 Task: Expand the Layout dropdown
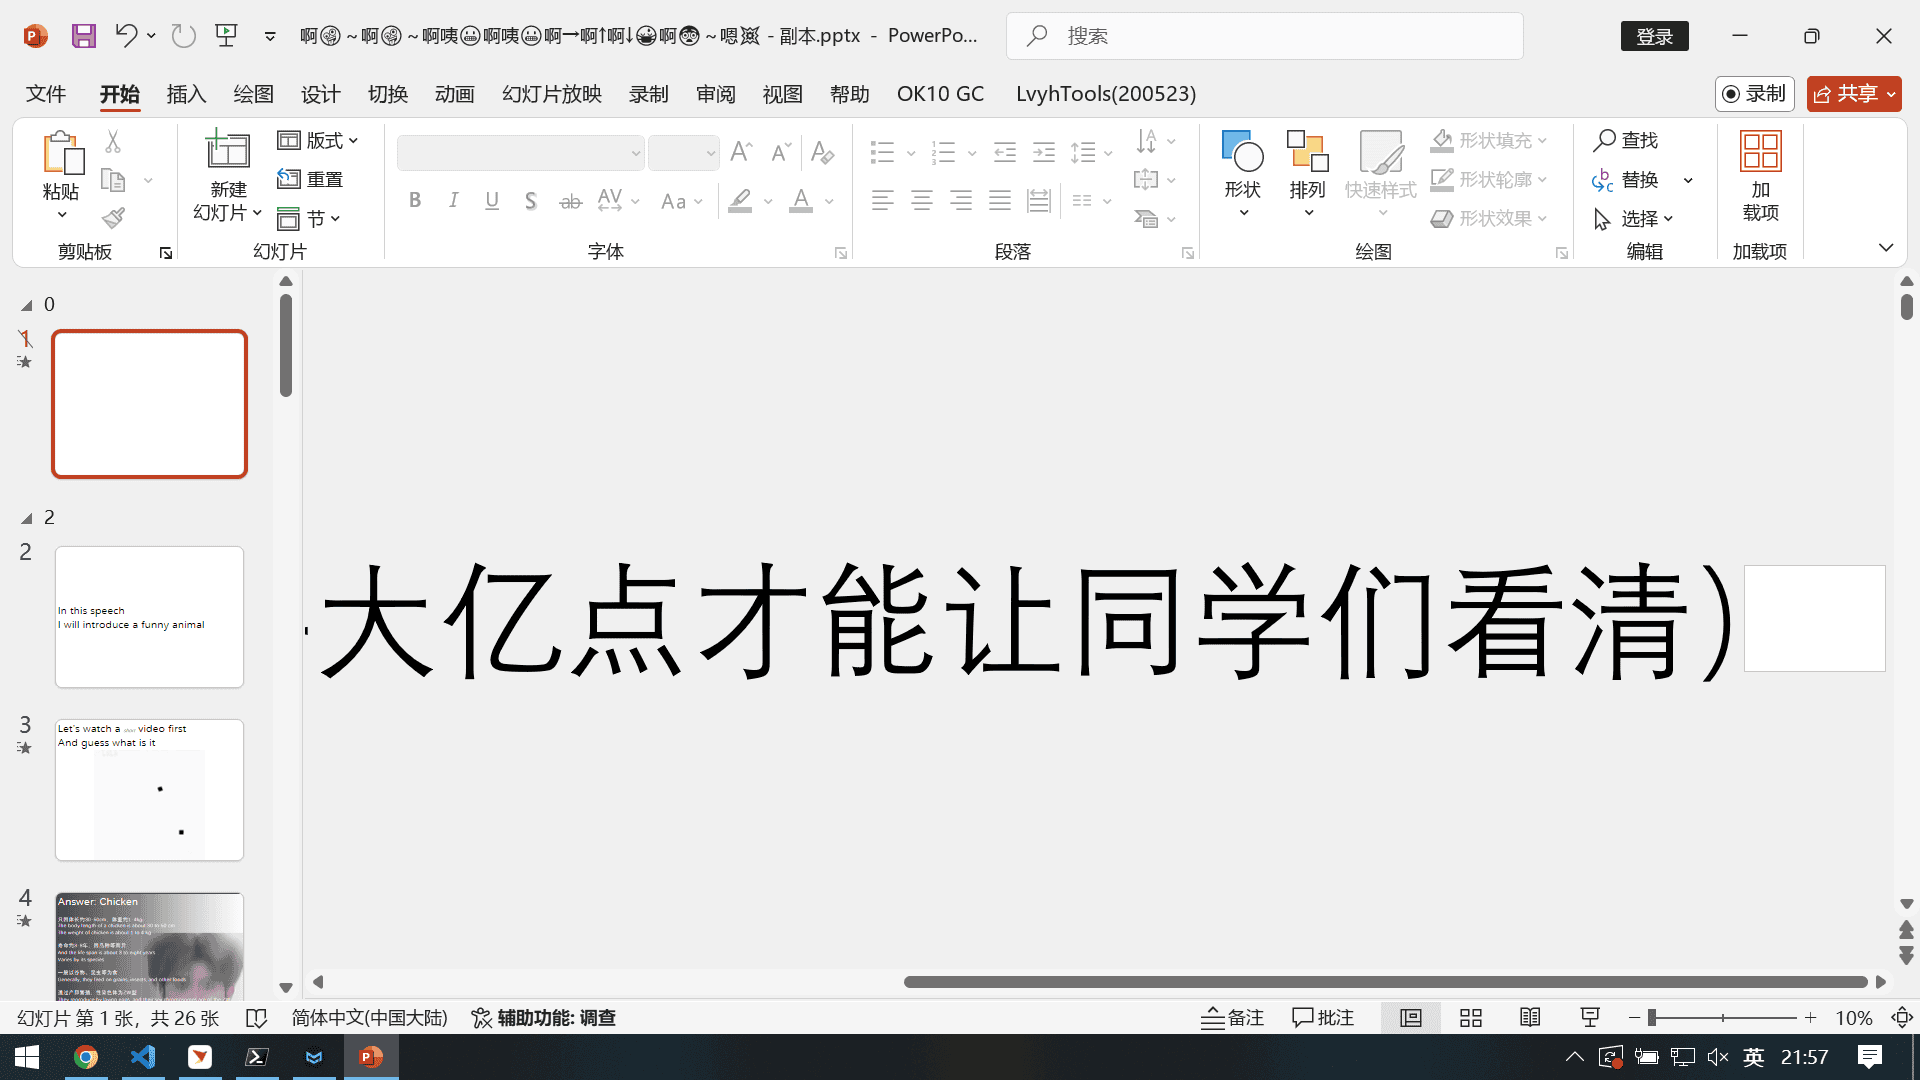[318, 140]
